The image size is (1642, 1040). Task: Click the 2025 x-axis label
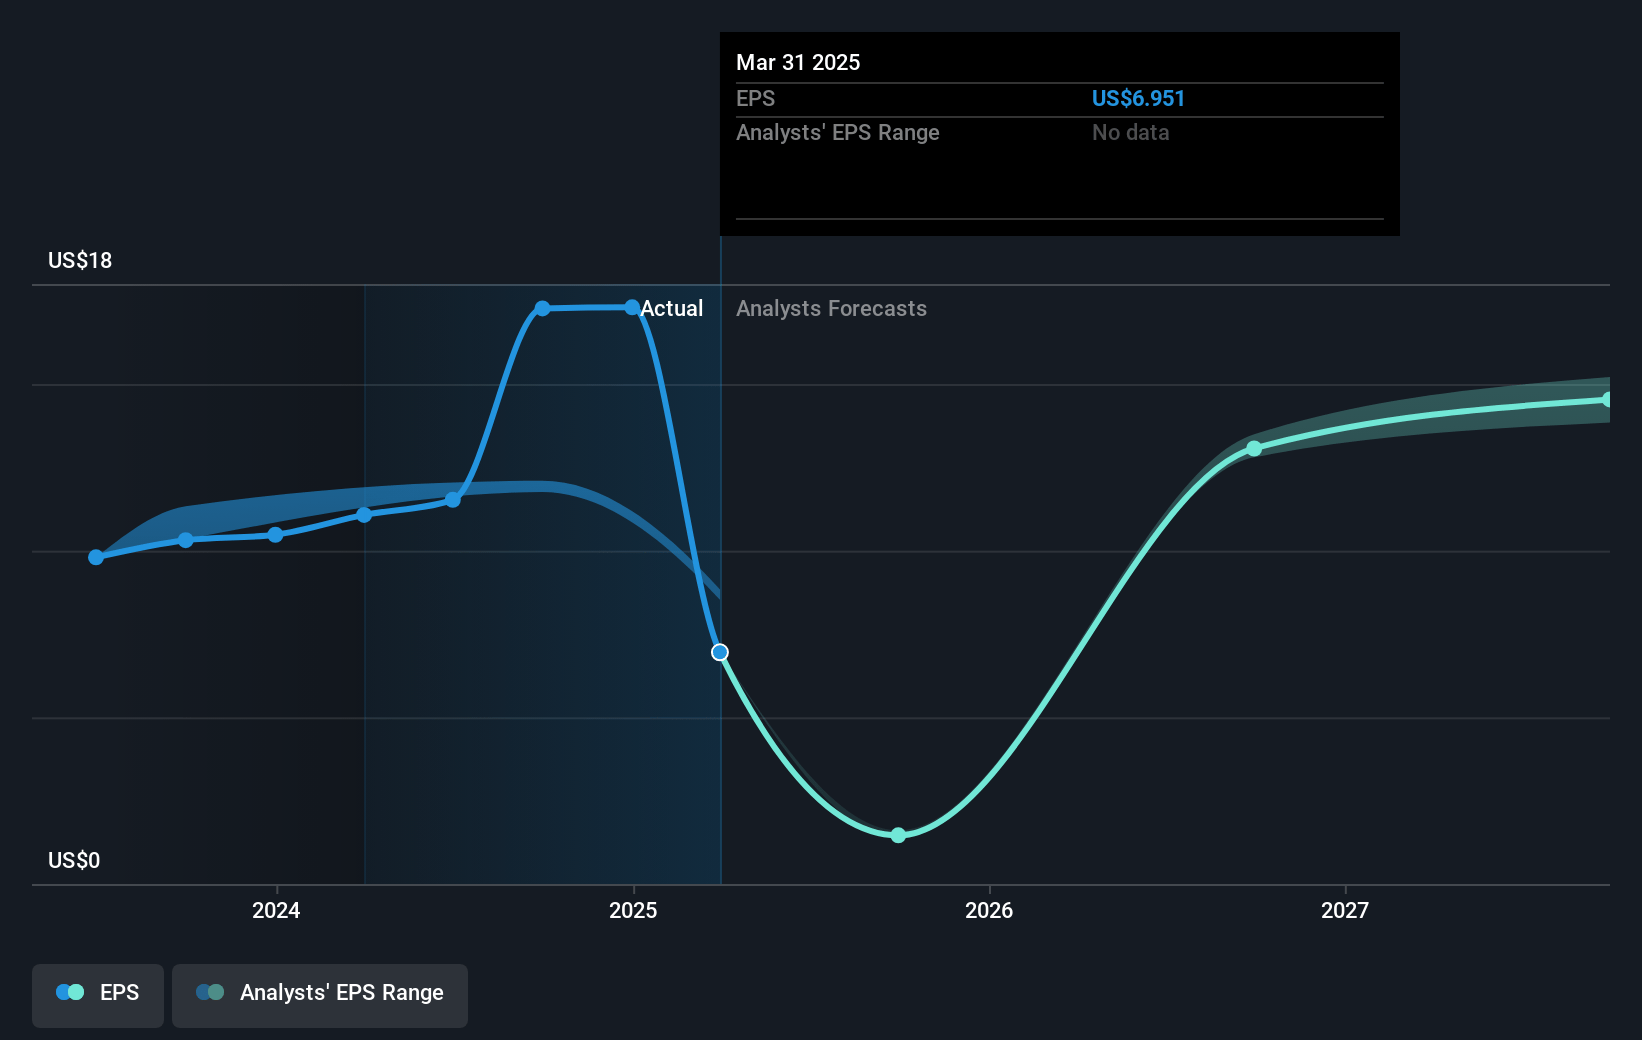pyautogui.click(x=633, y=910)
